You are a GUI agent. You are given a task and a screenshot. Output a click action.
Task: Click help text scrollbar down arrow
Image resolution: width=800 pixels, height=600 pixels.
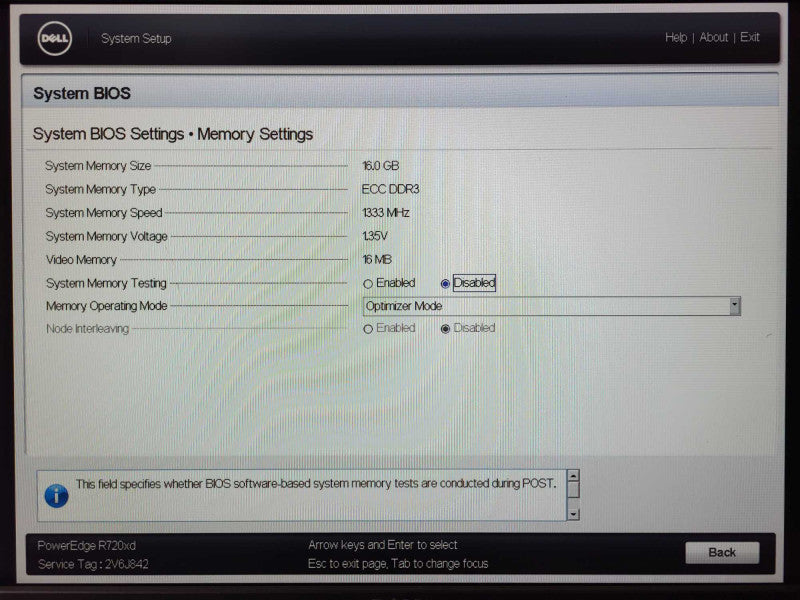tap(573, 514)
